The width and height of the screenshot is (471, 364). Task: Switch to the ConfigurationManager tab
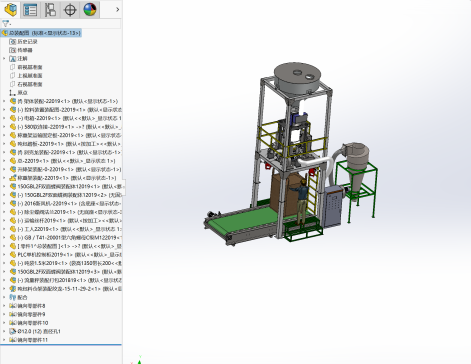click(50, 9)
